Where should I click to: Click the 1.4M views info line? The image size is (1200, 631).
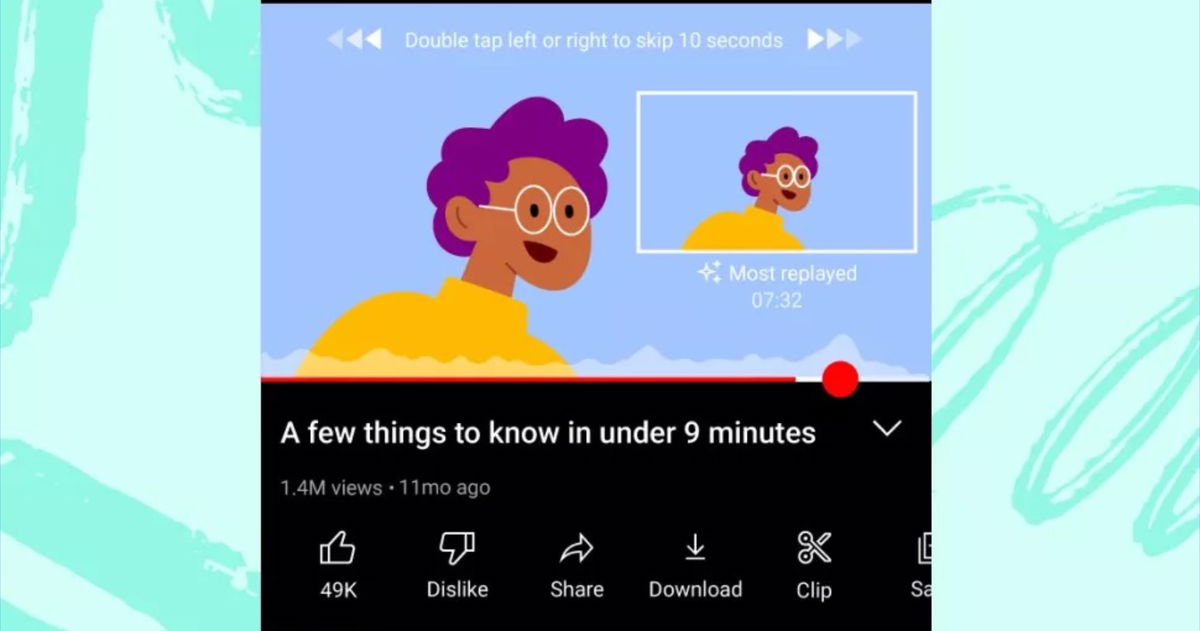[x=385, y=488]
